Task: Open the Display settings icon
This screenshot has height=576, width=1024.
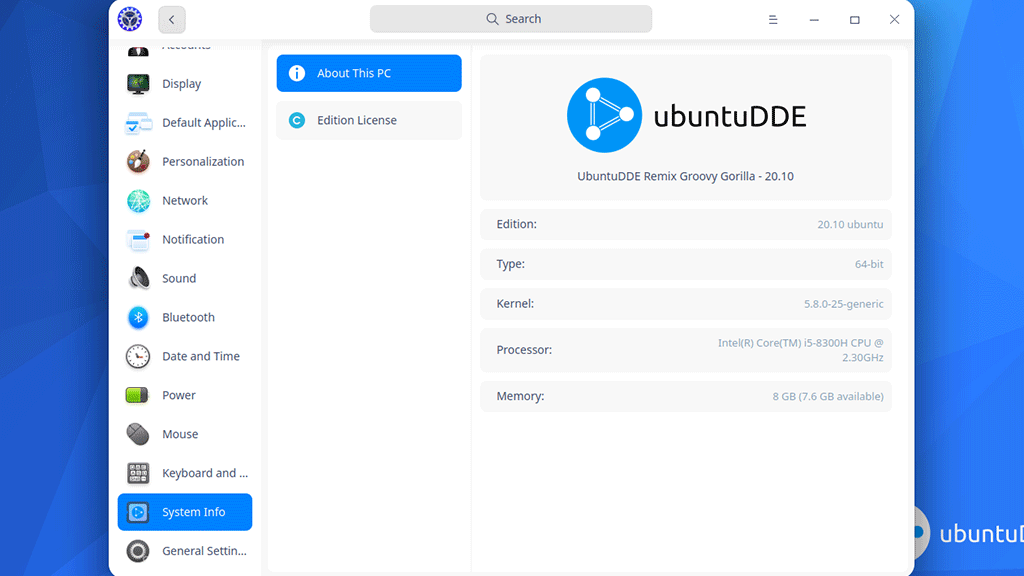Action: 138,84
